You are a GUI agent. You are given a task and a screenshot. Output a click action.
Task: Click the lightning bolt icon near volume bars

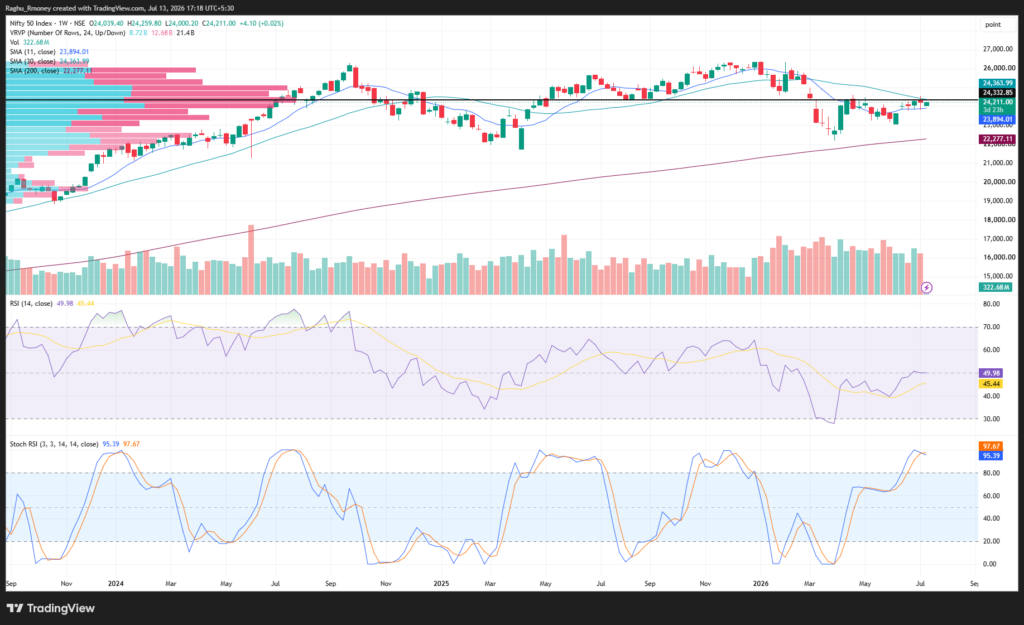[x=926, y=287]
